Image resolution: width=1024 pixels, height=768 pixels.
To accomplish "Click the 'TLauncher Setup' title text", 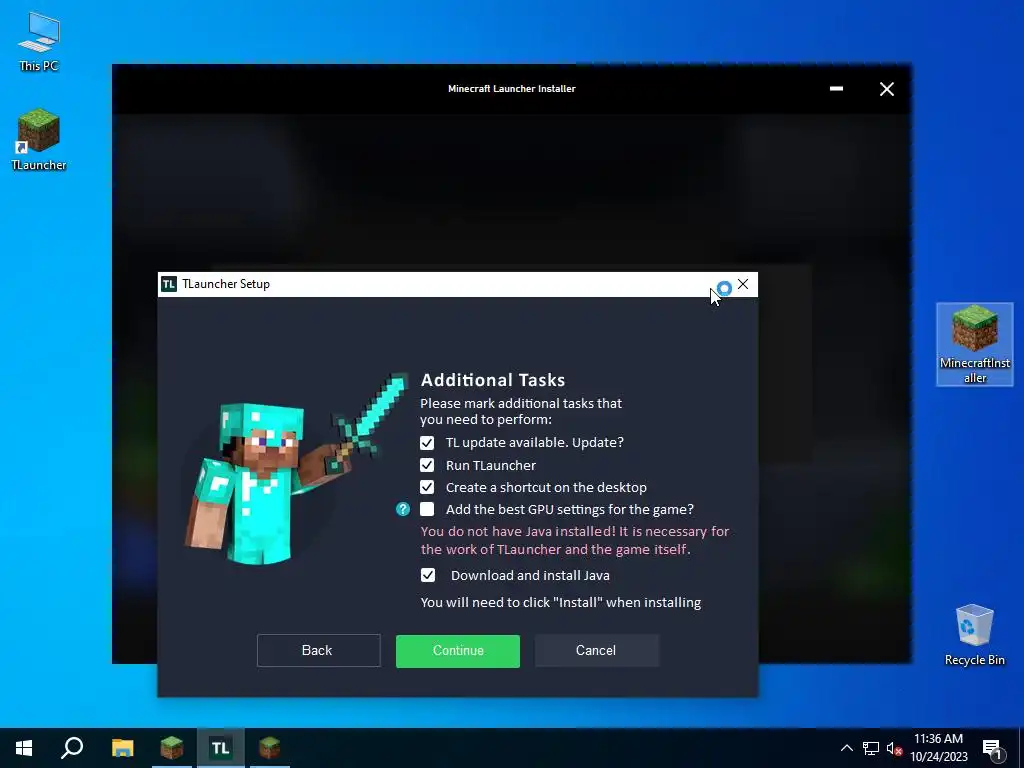I will click(x=226, y=284).
